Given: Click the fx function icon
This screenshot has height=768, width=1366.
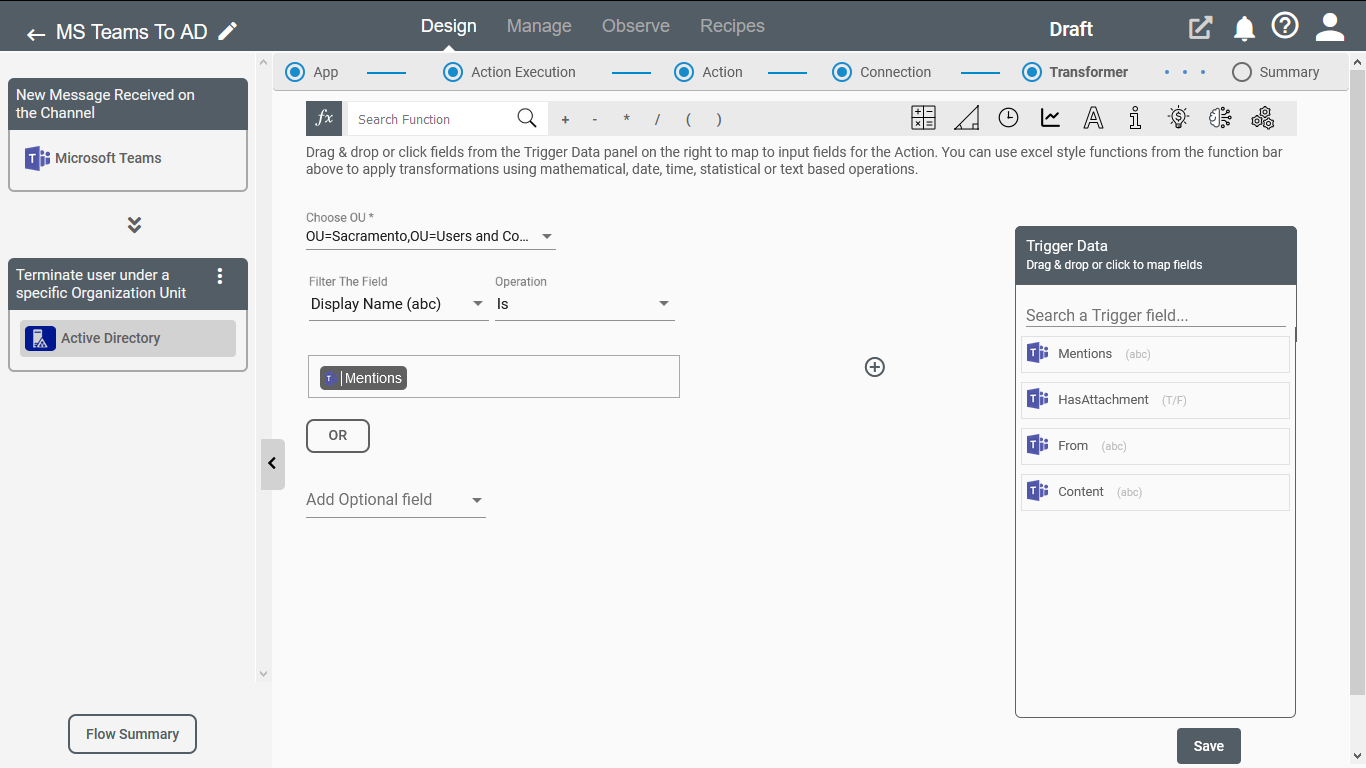Looking at the screenshot, I should (x=324, y=118).
